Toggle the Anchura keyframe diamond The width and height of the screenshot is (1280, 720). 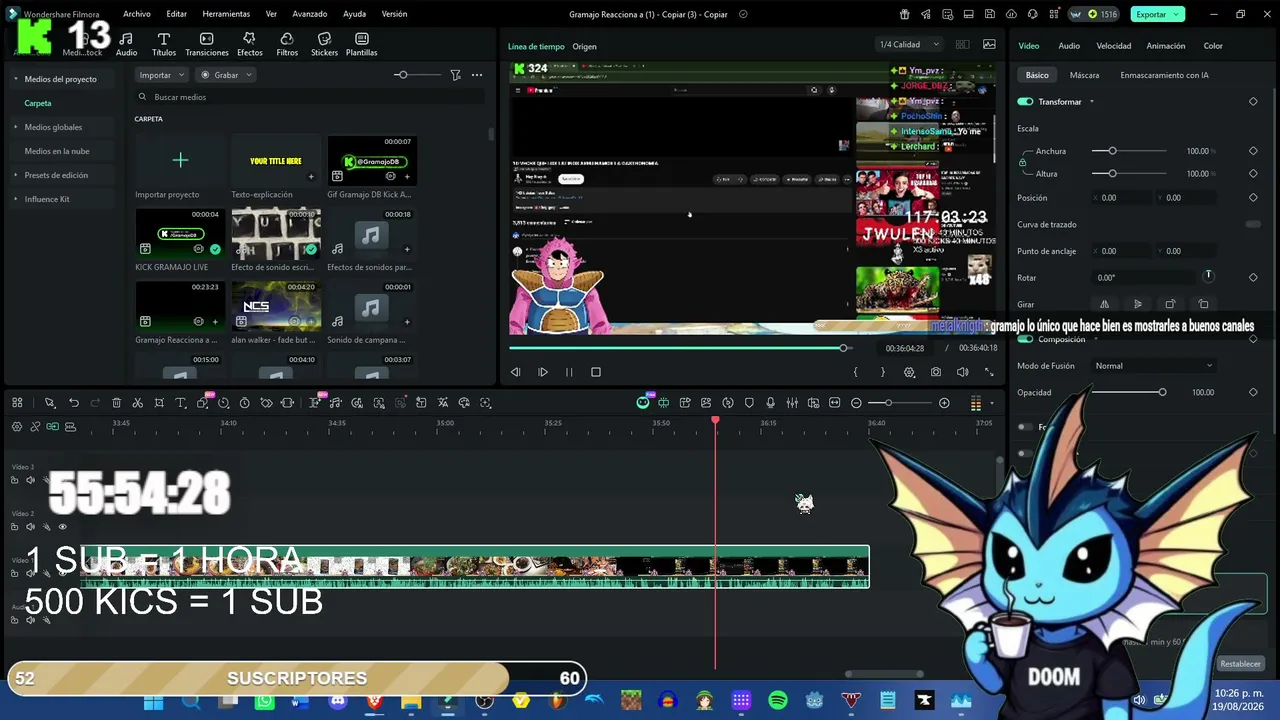(x=1253, y=151)
